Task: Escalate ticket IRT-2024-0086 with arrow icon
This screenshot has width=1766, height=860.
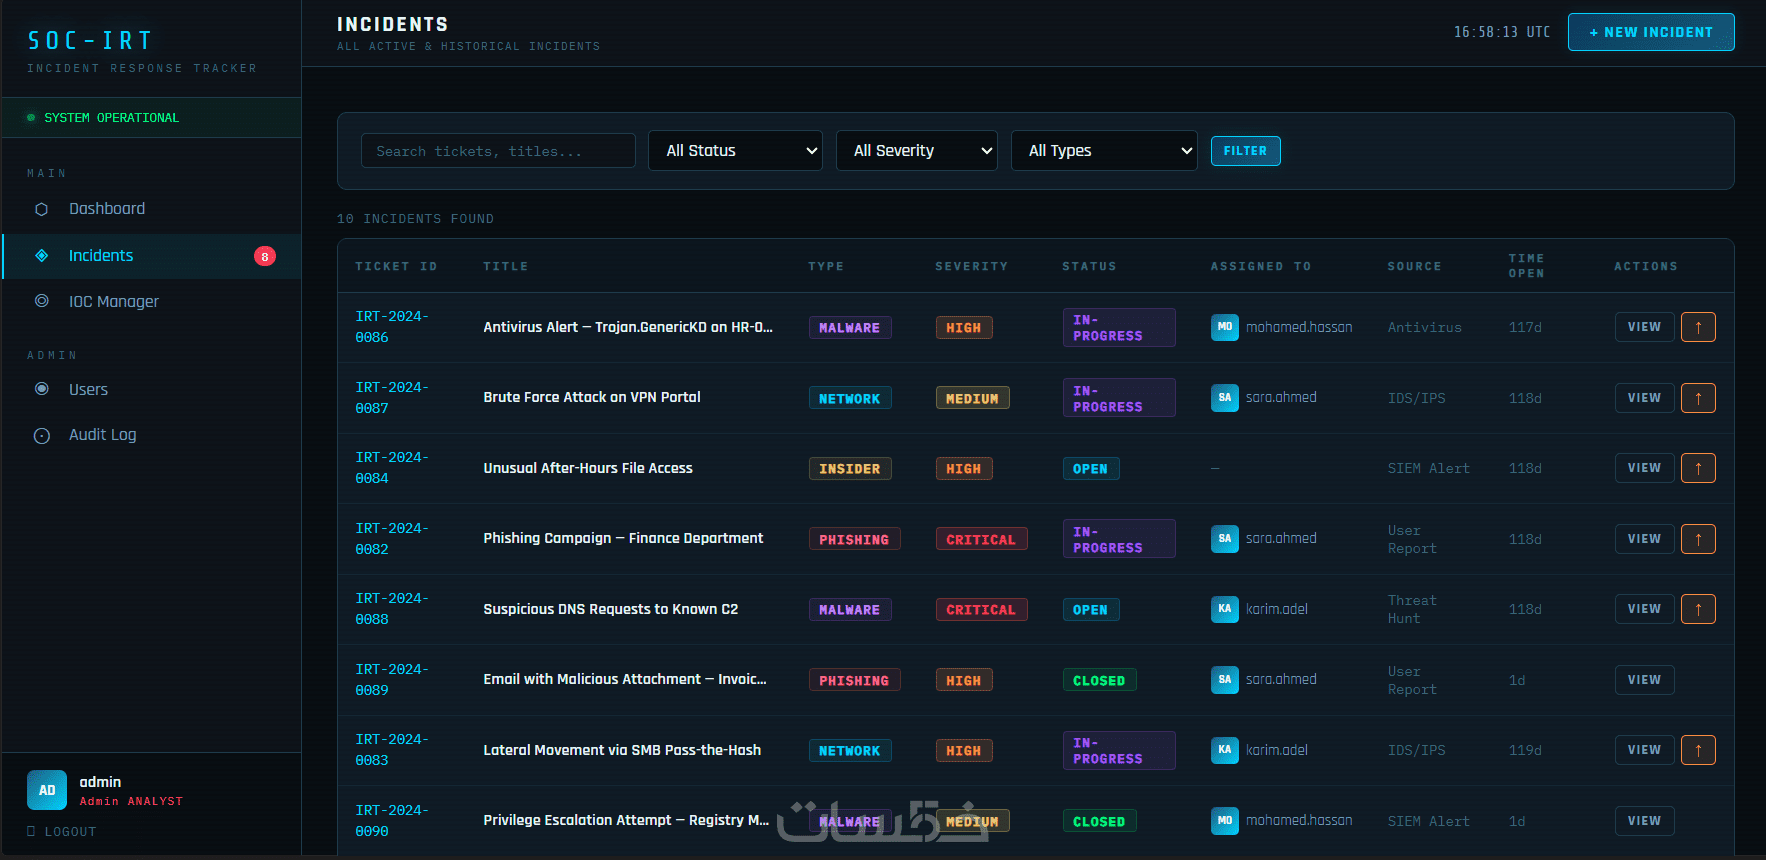Action: (x=1698, y=327)
